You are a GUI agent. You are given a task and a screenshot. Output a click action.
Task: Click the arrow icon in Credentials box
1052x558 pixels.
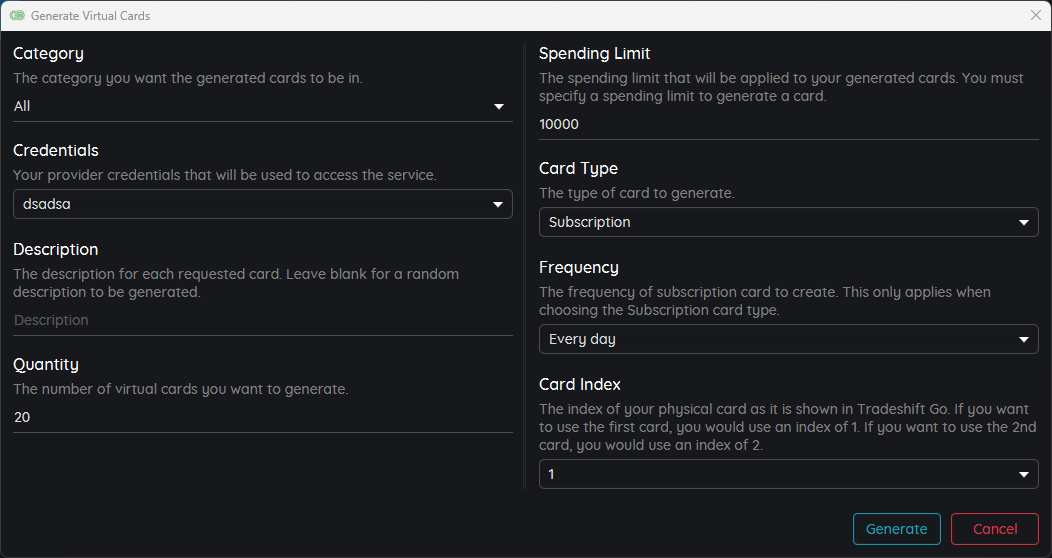(x=498, y=205)
